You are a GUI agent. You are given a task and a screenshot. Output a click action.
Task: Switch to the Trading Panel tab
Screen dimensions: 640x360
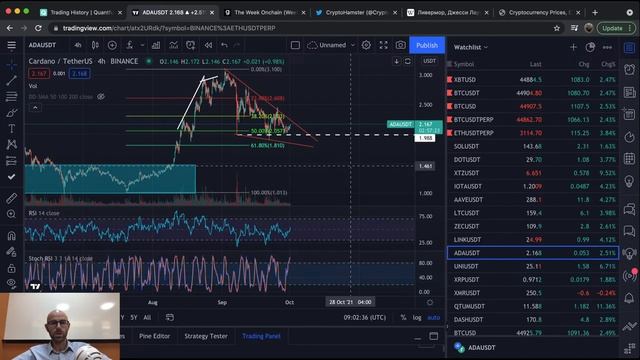[x=261, y=336]
